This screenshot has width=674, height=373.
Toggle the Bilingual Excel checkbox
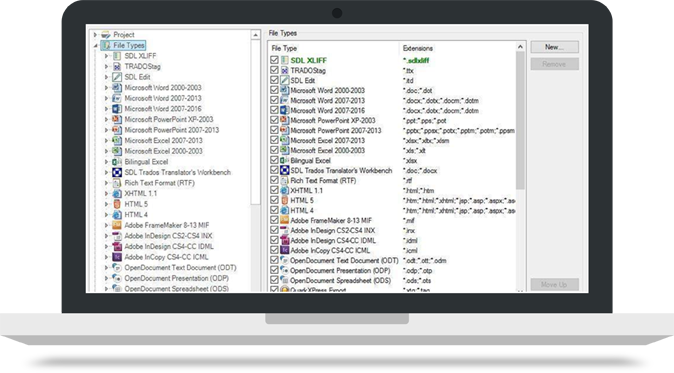click(x=274, y=160)
